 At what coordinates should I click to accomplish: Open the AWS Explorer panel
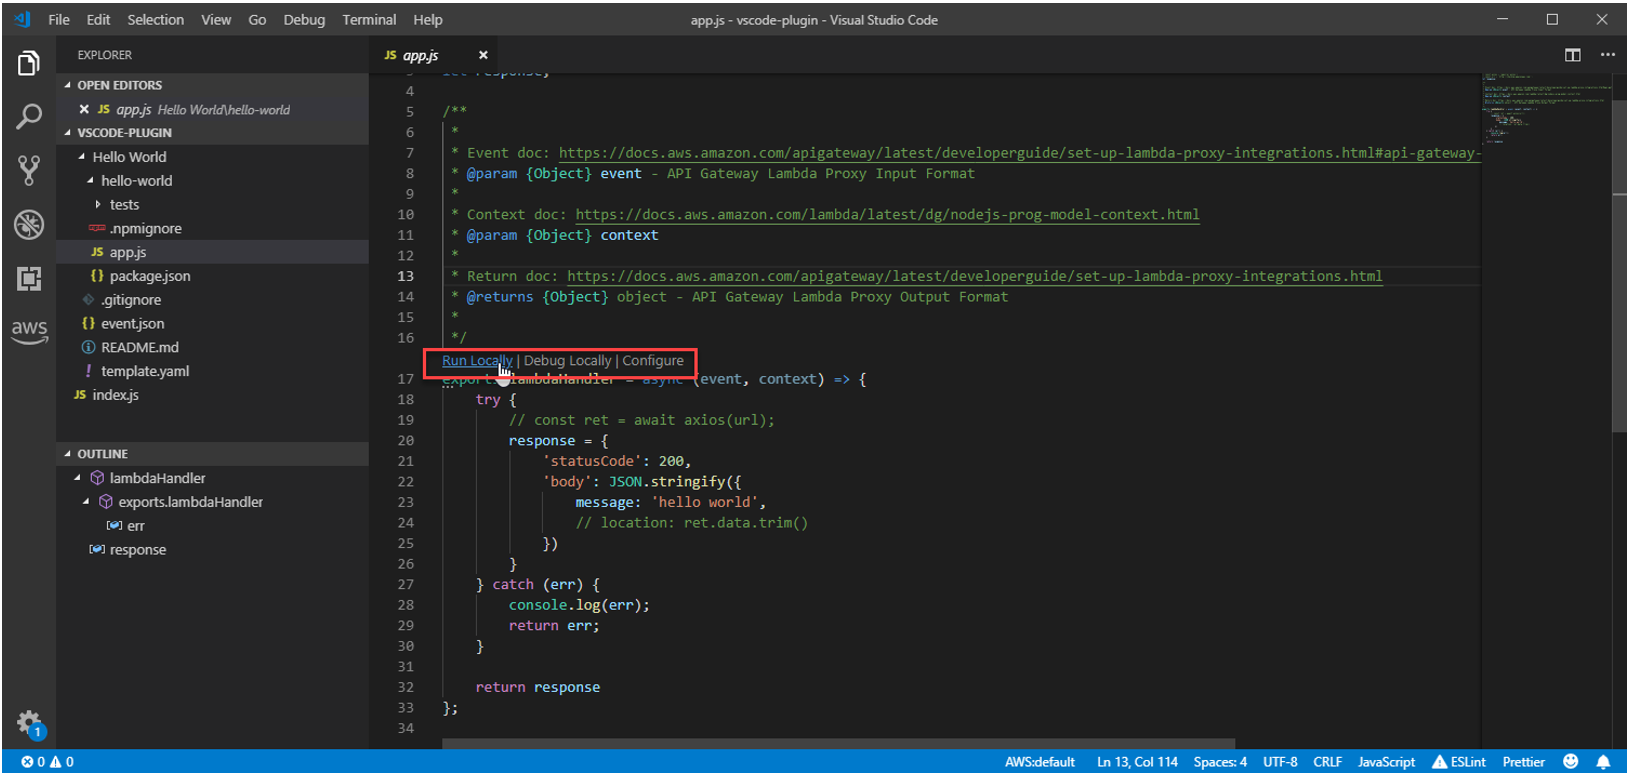pos(29,331)
